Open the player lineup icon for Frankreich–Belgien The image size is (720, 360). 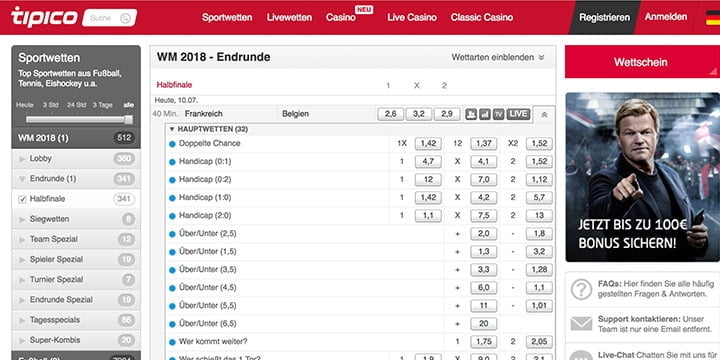471,114
